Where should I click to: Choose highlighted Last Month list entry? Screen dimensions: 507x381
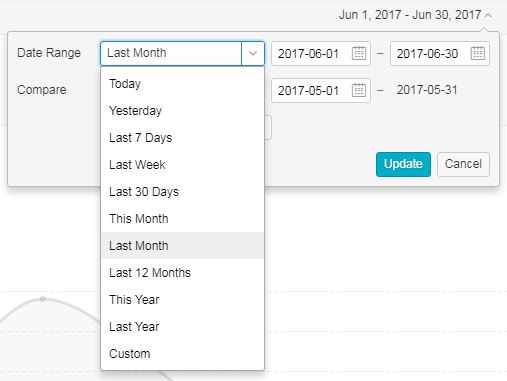[x=182, y=246]
